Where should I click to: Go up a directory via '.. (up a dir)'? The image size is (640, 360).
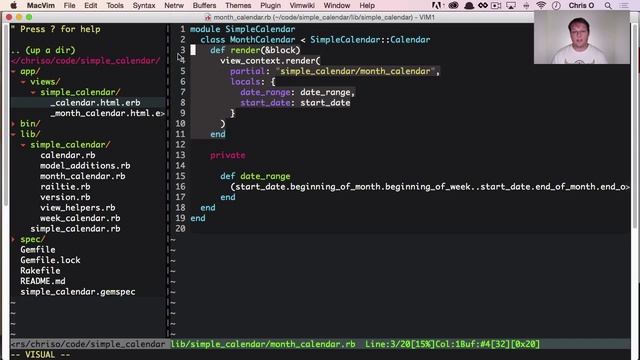tap(43, 50)
